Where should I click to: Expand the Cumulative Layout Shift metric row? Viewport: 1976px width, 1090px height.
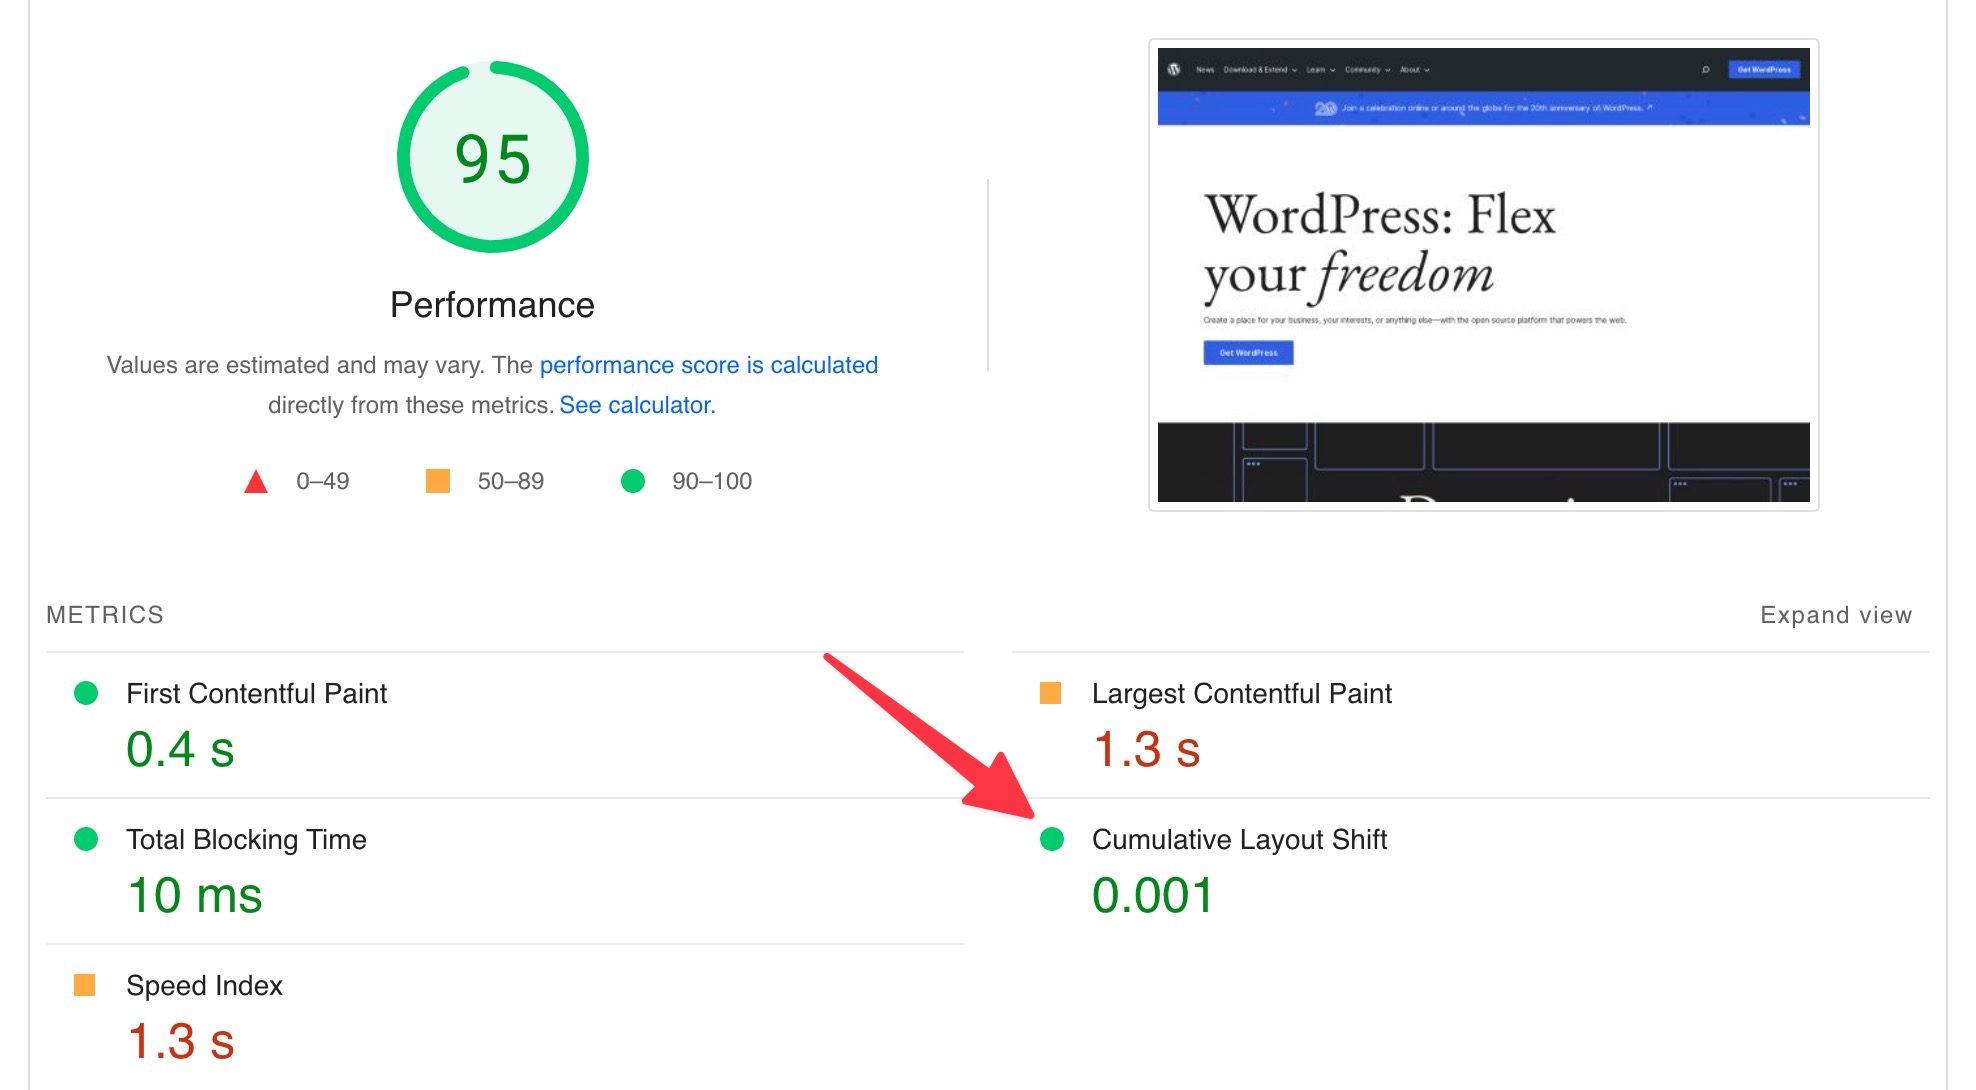click(x=1238, y=840)
